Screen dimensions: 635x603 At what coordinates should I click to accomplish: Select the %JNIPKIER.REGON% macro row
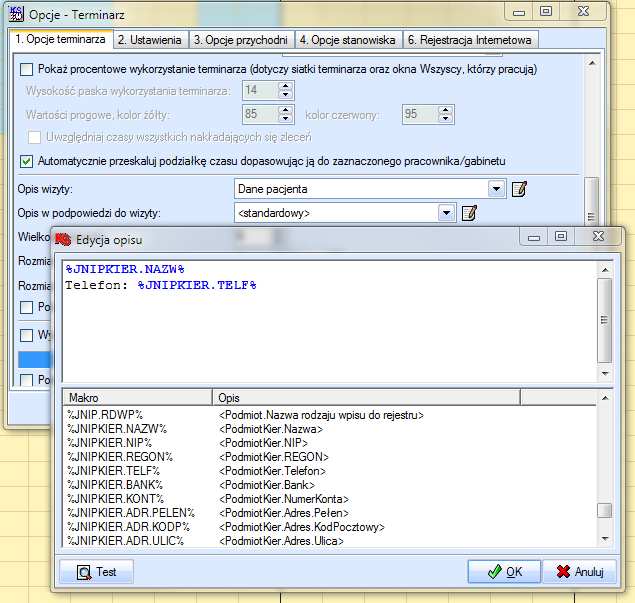click(x=330, y=457)
